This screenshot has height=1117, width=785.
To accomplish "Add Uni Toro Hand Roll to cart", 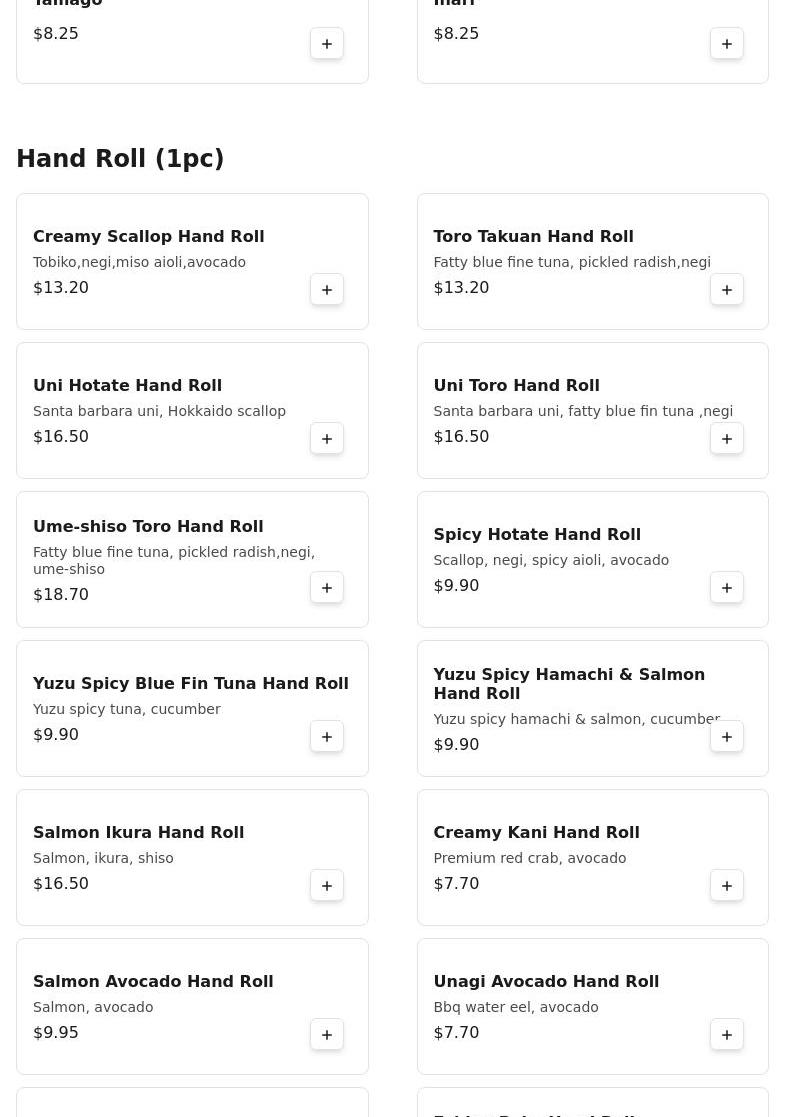I will click(x=727, y=439).
